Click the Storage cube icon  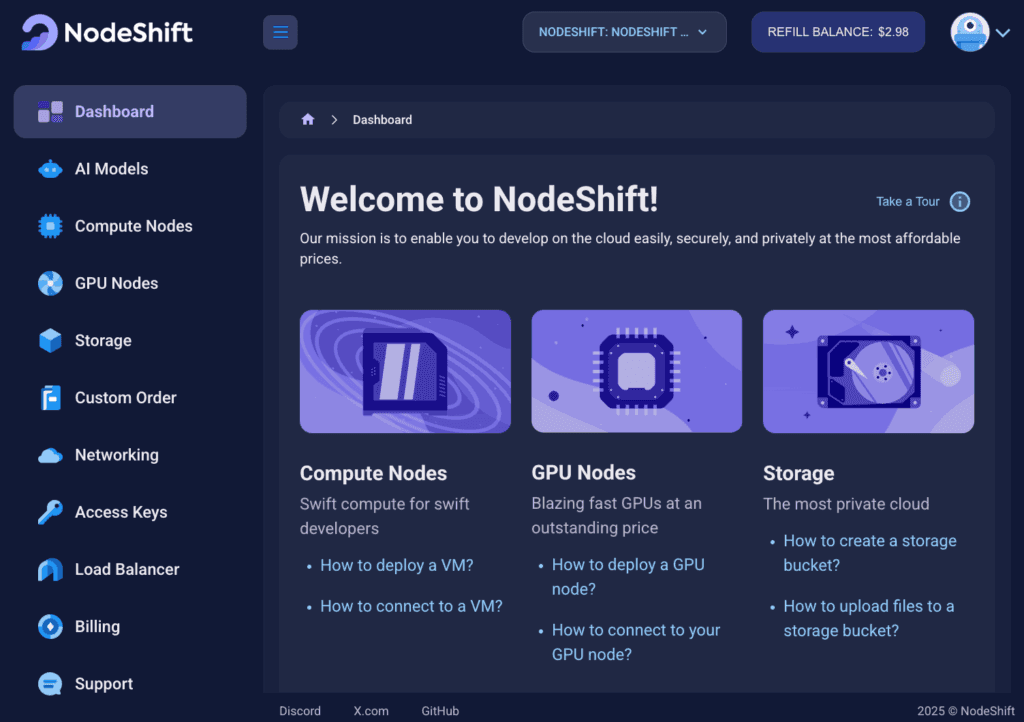[50, 340]
